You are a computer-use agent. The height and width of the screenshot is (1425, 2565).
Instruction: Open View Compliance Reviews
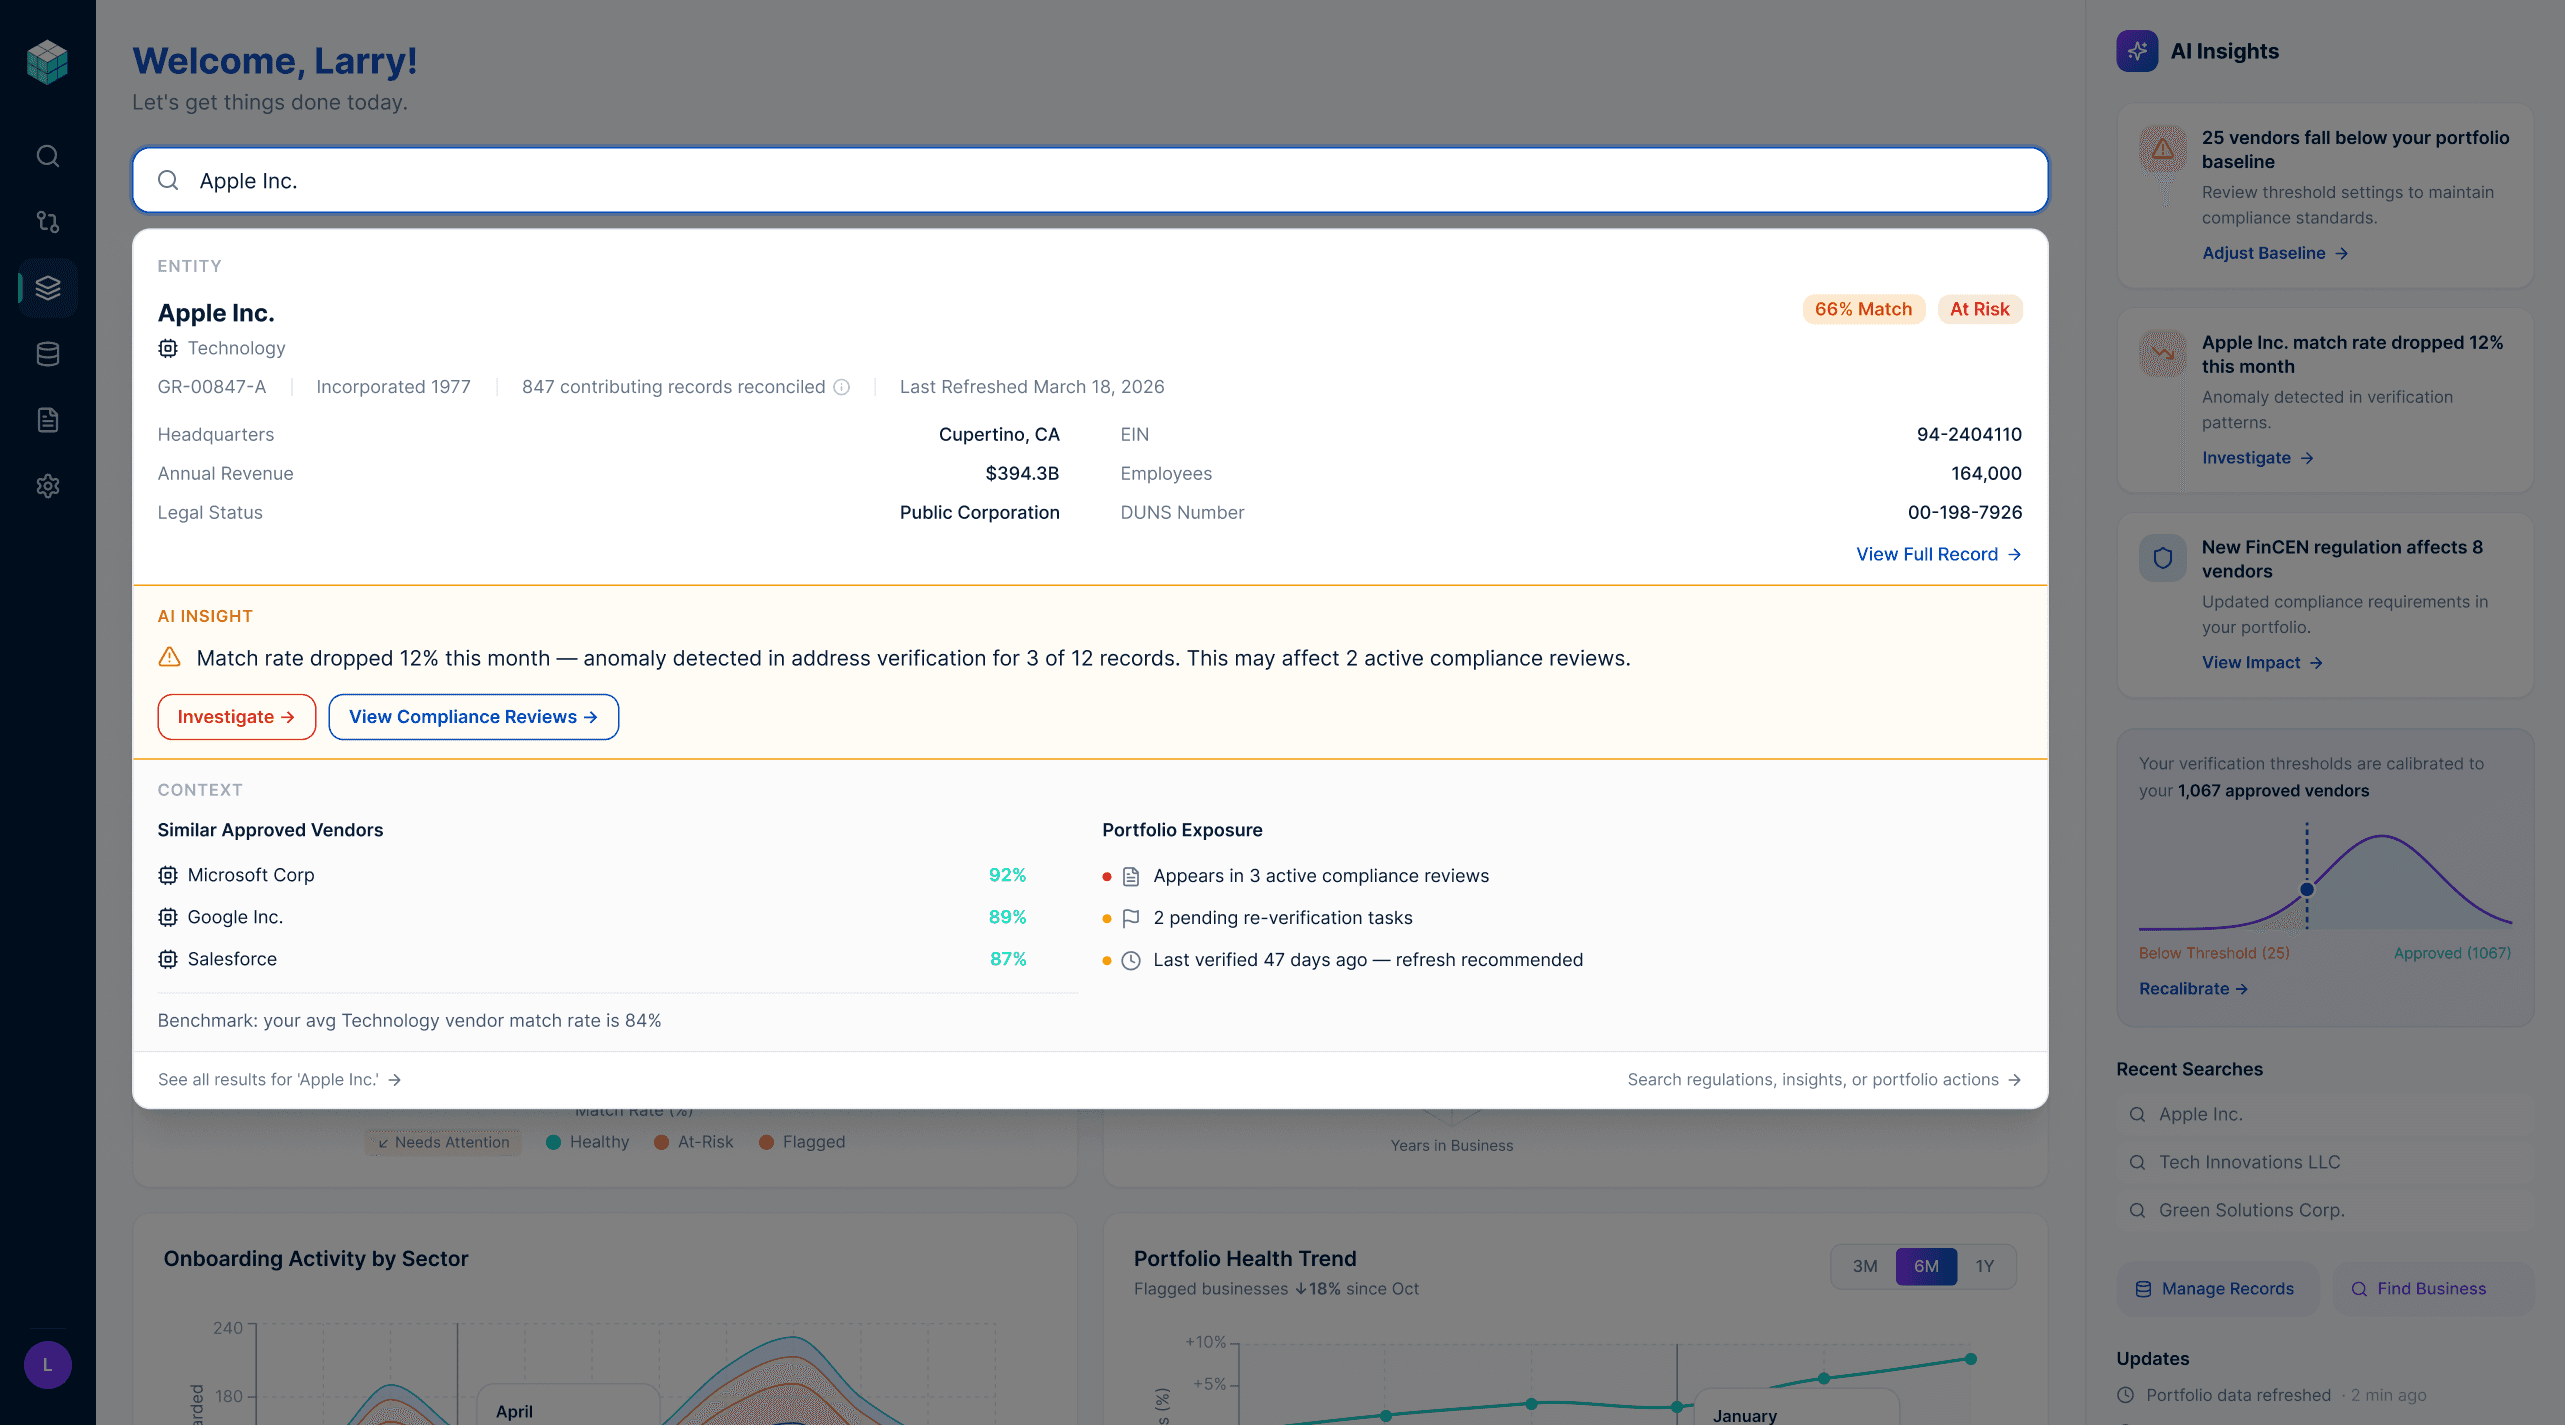[473, 717]
